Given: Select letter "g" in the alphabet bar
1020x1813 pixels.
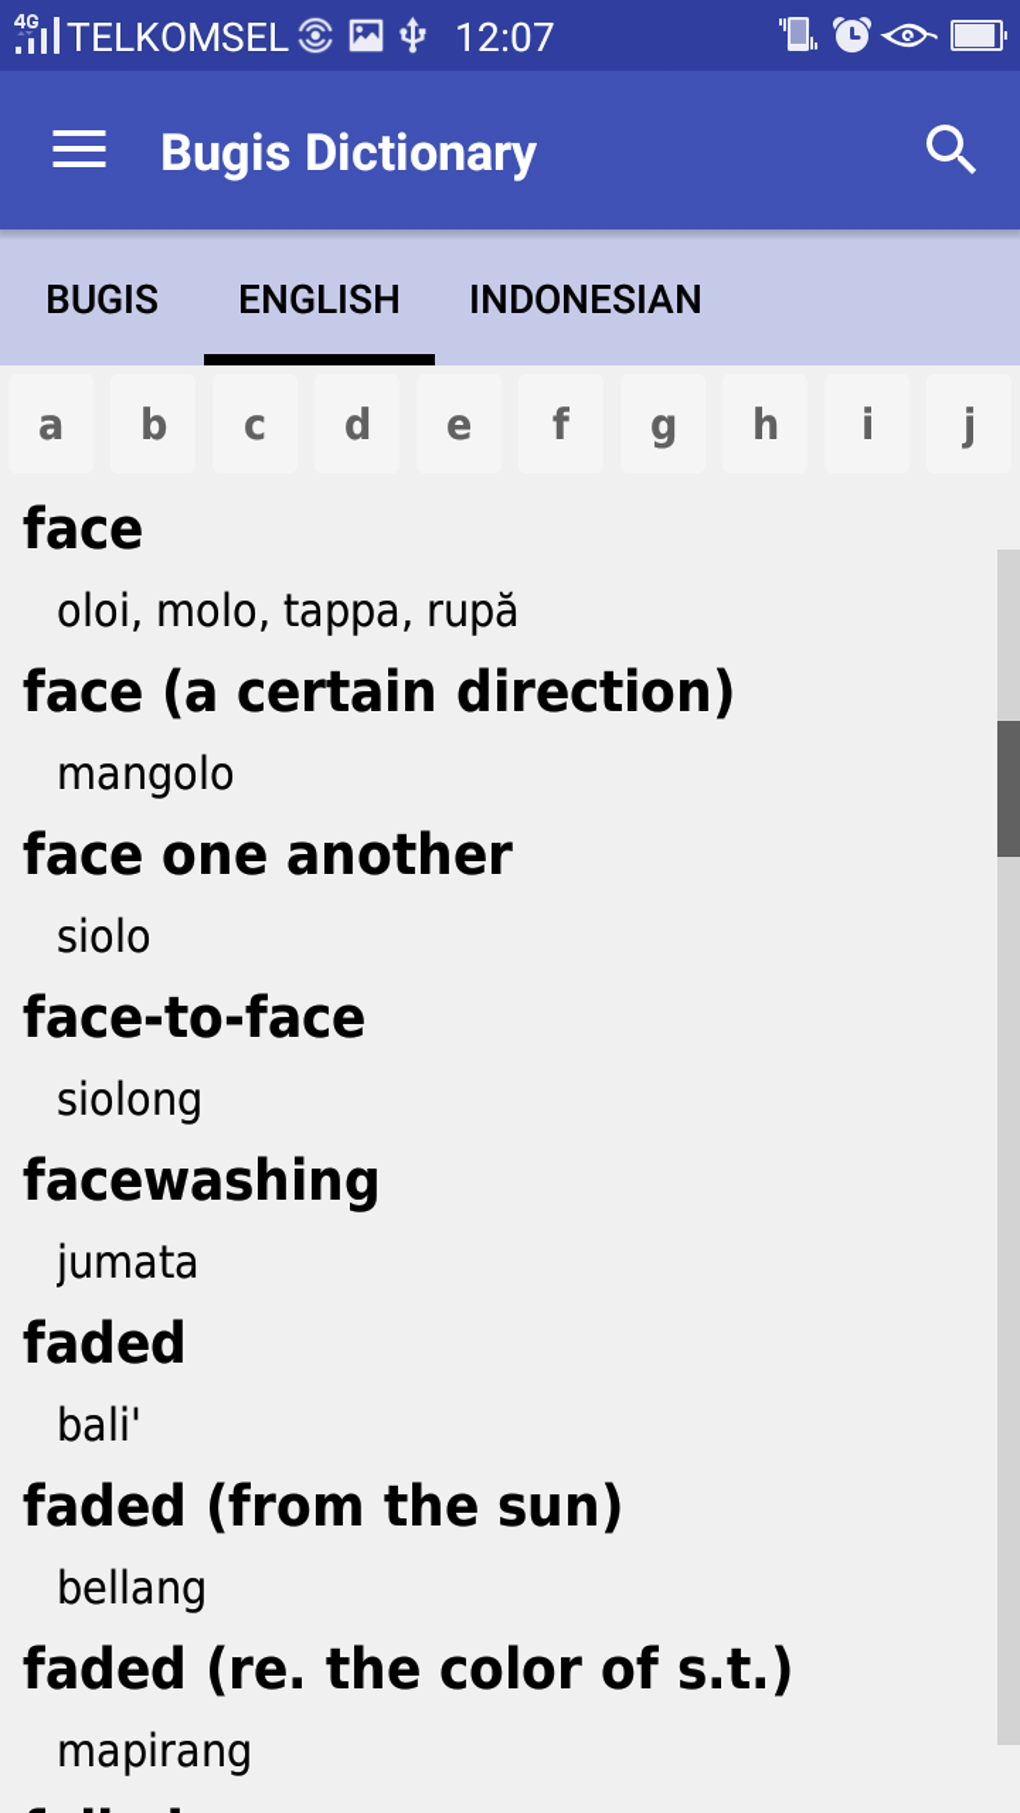Looking at the screenshot, I should (662, 424).
